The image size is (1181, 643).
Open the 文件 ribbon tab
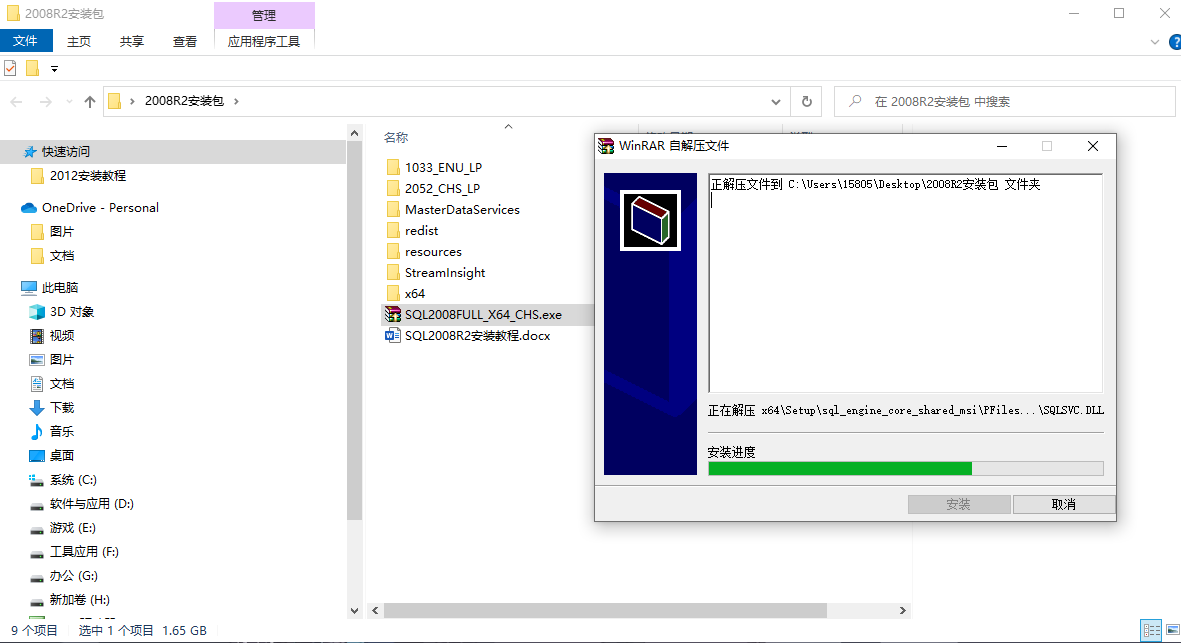(26, 41)
